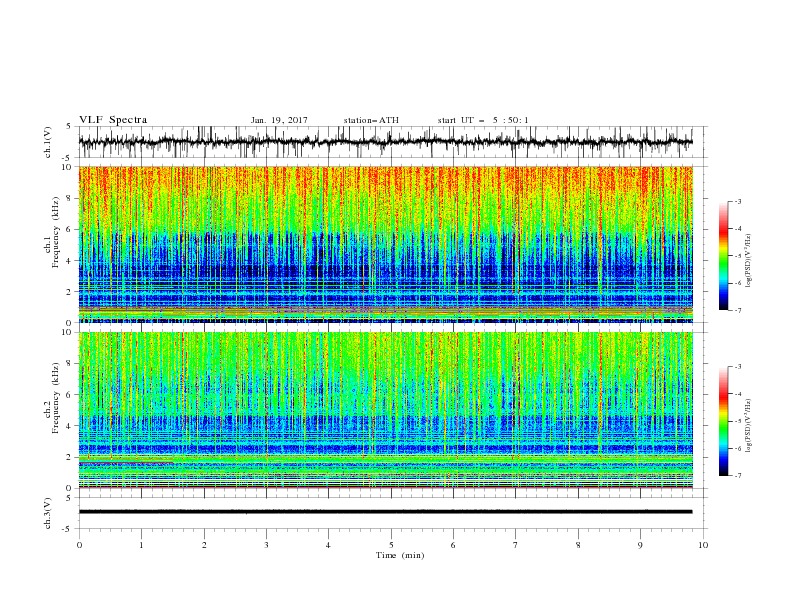The width and height of the screenshot is (792, 612).
Task: Click the "start UT = 5 :50: 1" label
Action: (x=483, y=120)
